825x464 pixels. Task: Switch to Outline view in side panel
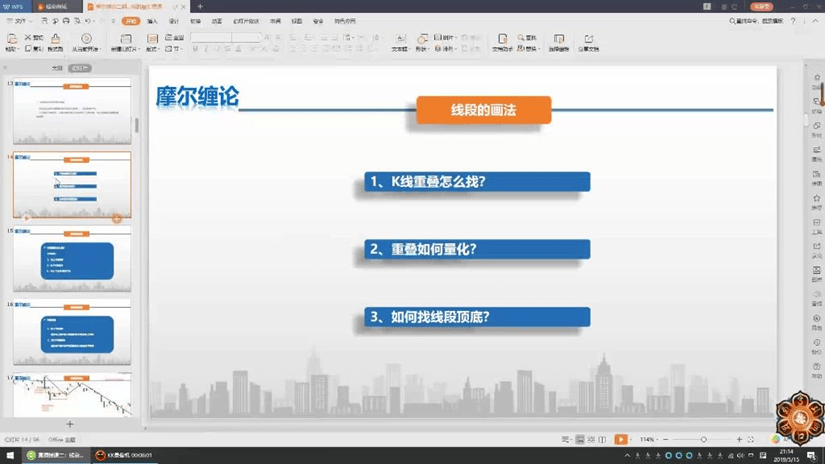[57, 68]
